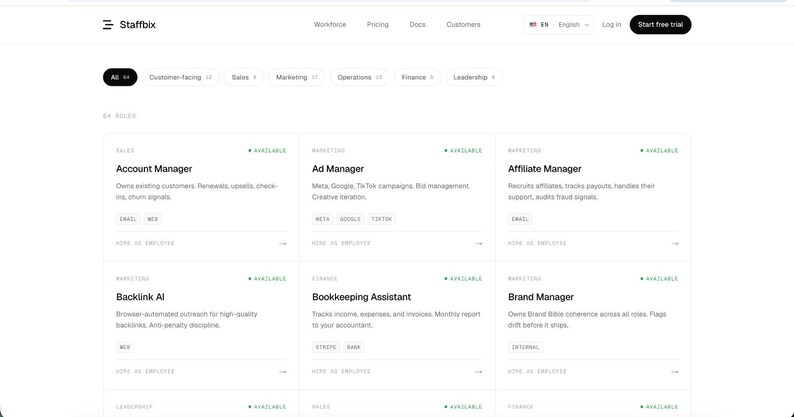Screen dimensions: 794x417
Task: Filter by Marketing roles
Action: (297, 77)
